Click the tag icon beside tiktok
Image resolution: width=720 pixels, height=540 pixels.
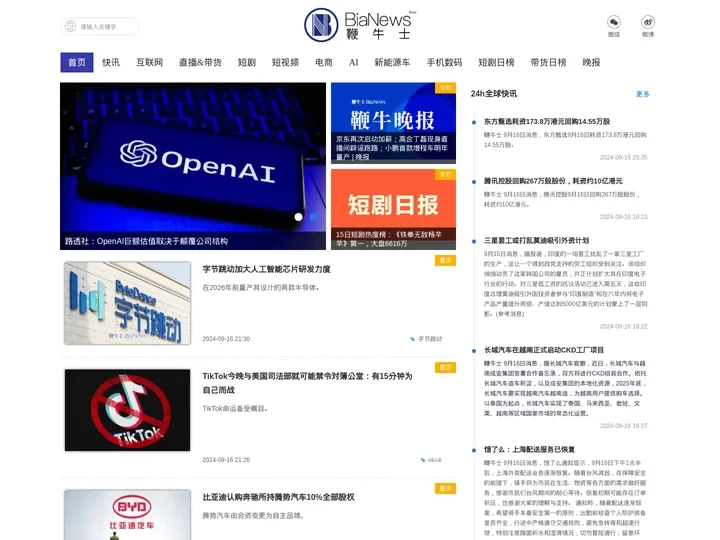pyautogui.click(x=423, y=460)
